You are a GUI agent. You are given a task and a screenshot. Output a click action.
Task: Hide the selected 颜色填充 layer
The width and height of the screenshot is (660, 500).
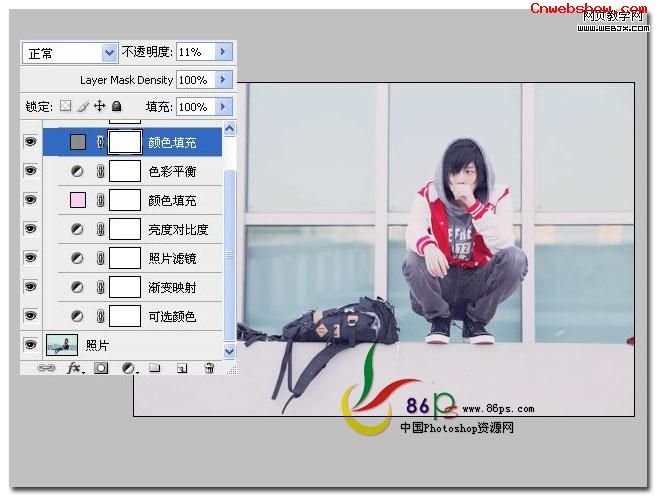click(x=31, y=142)
